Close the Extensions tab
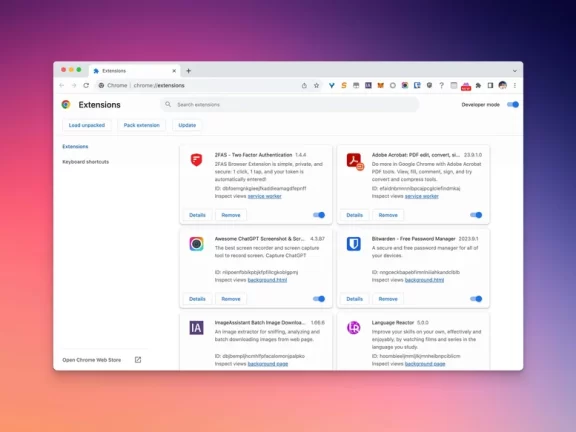 174,71
